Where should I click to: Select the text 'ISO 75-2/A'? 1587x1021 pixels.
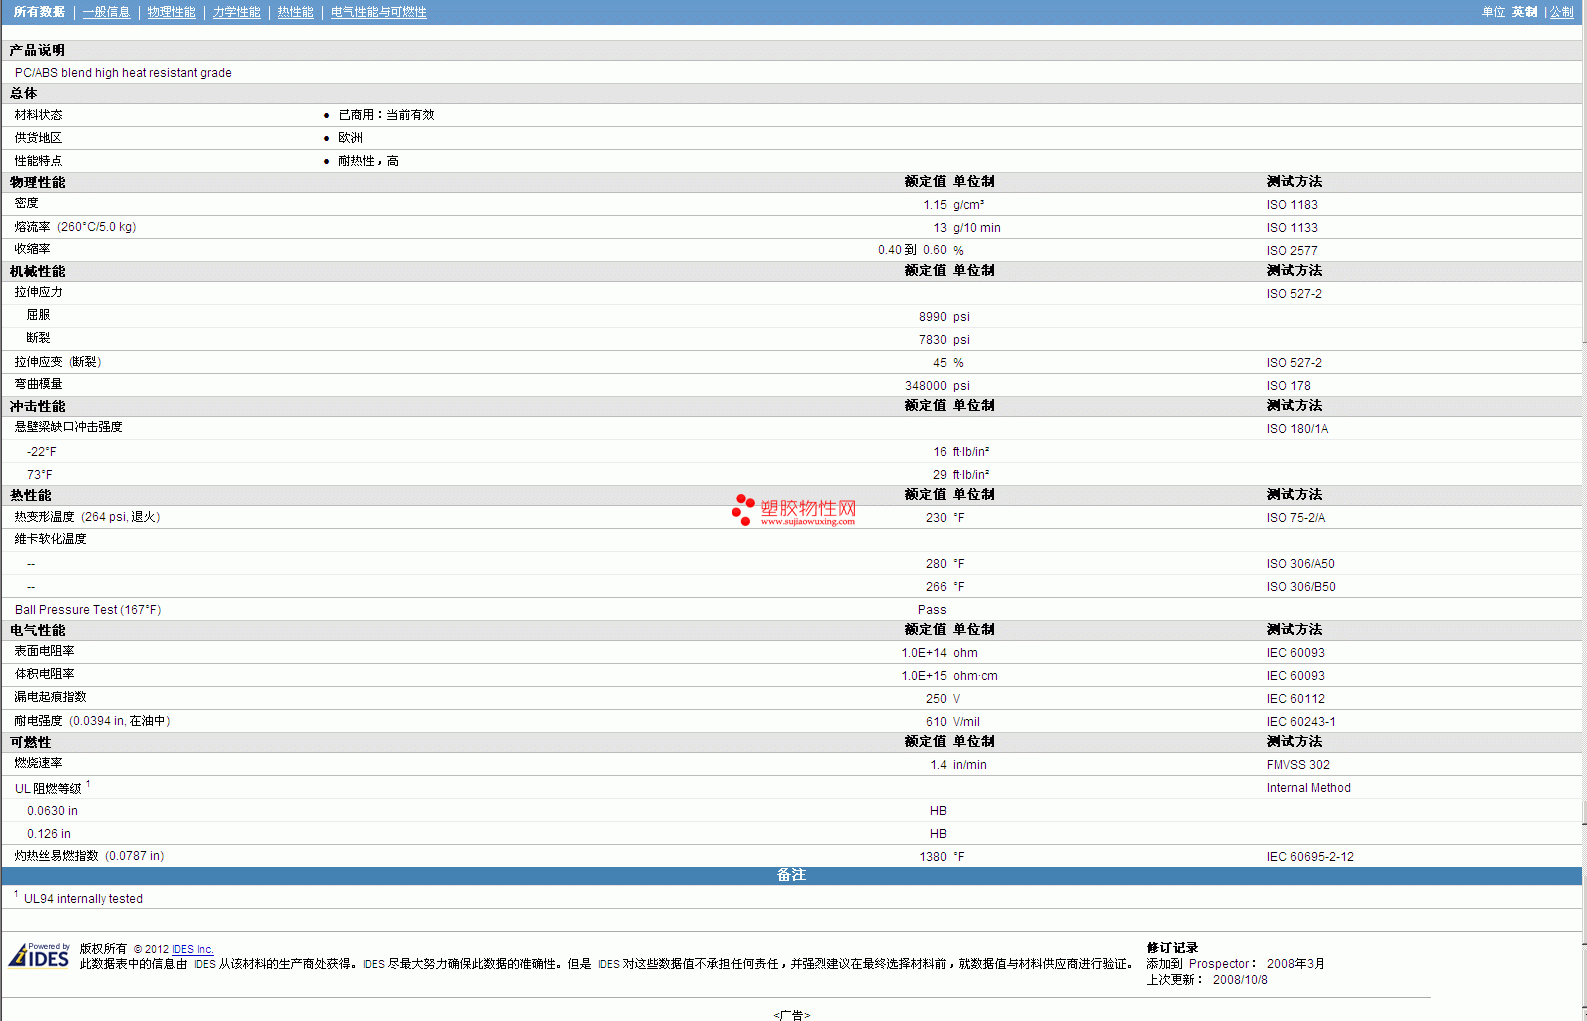coord(1295,518)
